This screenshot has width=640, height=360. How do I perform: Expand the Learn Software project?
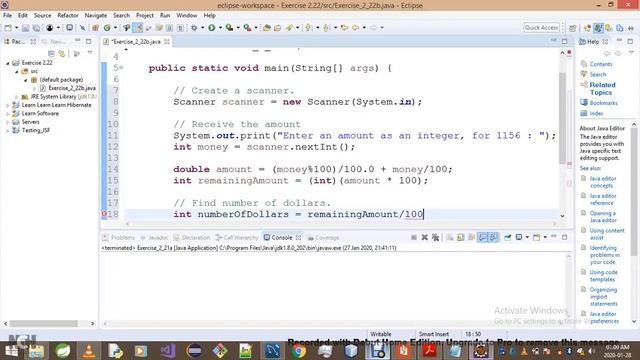click(8, 113)
